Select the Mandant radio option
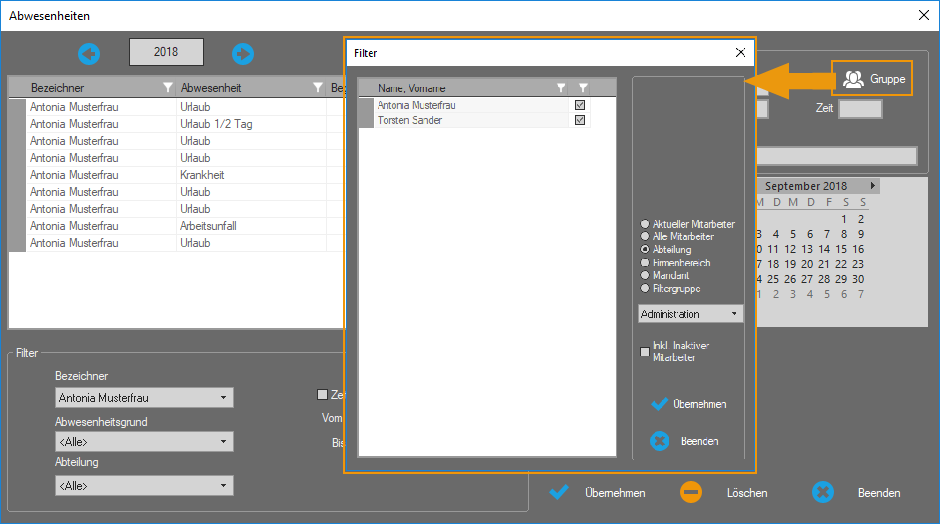This screenshot has width=940, height=524. (x=645, y=275)
